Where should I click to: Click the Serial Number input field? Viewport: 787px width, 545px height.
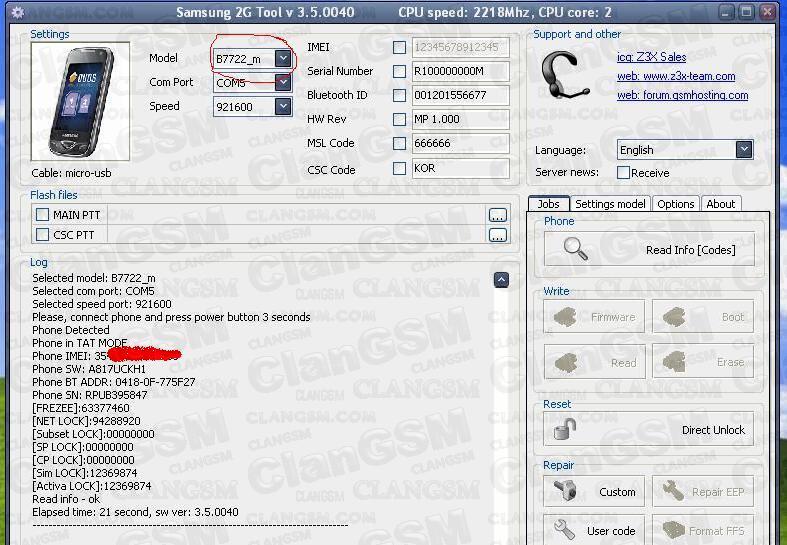coord(460,71)
